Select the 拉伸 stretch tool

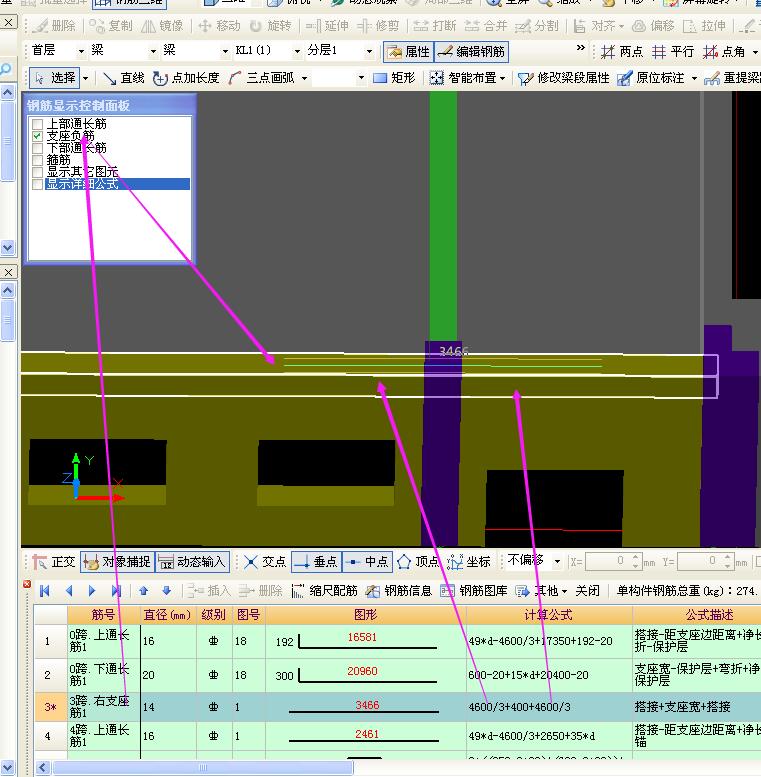pyautogui.click(x=705, y=25)
